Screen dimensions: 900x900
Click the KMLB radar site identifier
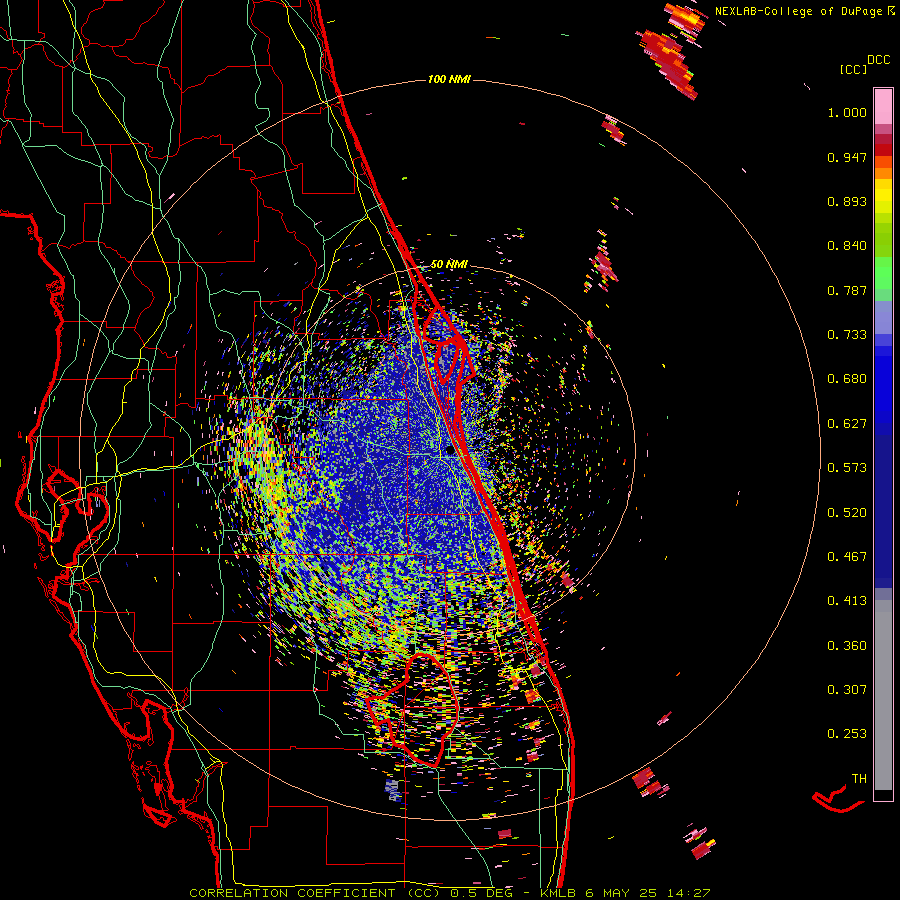pos(558,893)
